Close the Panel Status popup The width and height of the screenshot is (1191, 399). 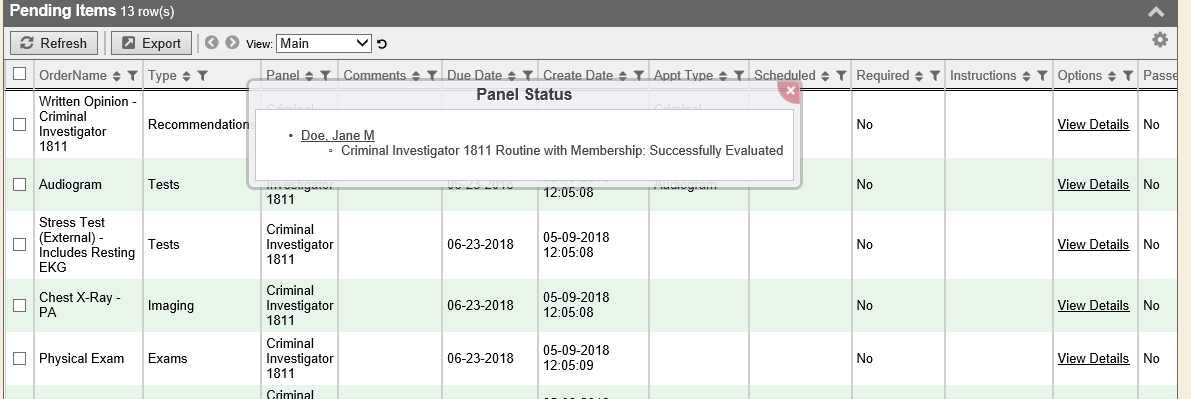790,90
